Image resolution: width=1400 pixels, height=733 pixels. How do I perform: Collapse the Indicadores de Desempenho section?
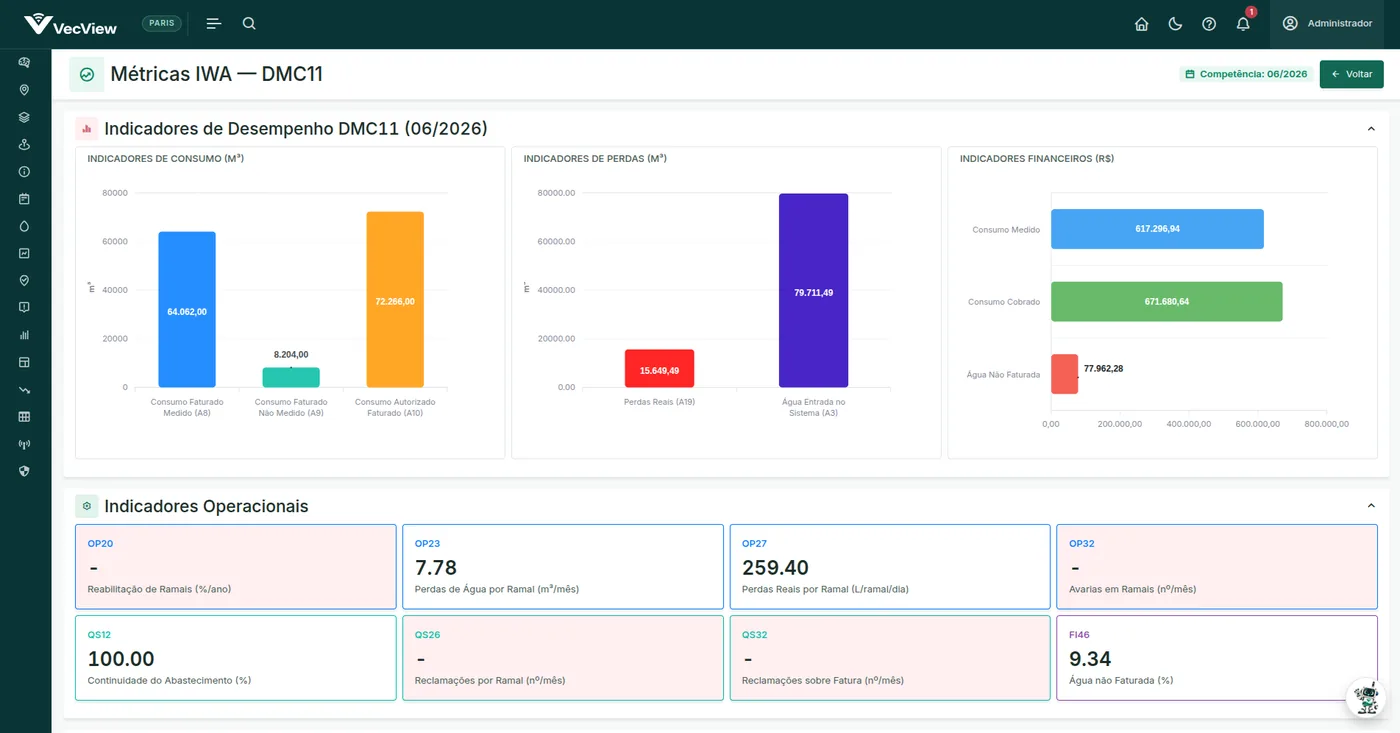(x=1371, y=129)
